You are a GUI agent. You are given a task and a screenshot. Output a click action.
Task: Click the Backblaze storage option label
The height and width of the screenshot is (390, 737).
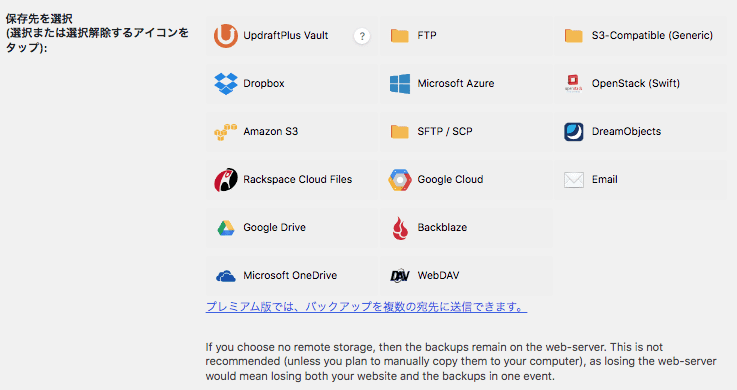click(442, 227)
